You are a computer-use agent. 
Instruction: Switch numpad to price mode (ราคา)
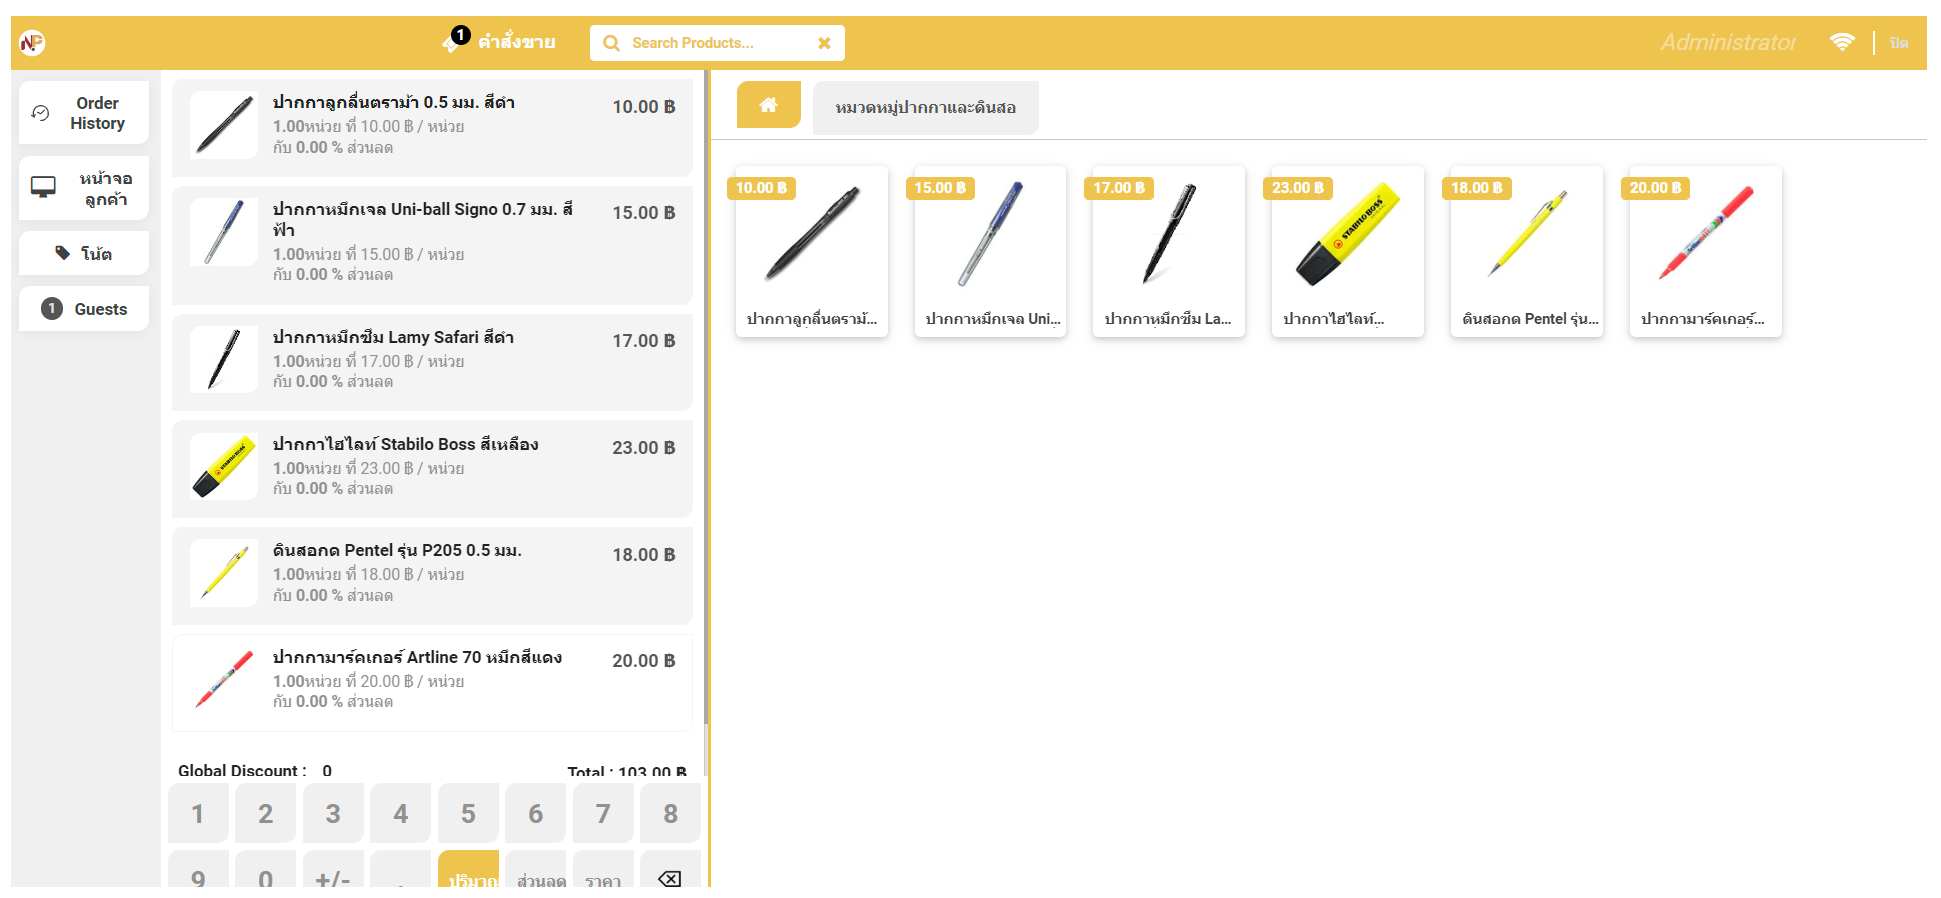pos(603,870)
